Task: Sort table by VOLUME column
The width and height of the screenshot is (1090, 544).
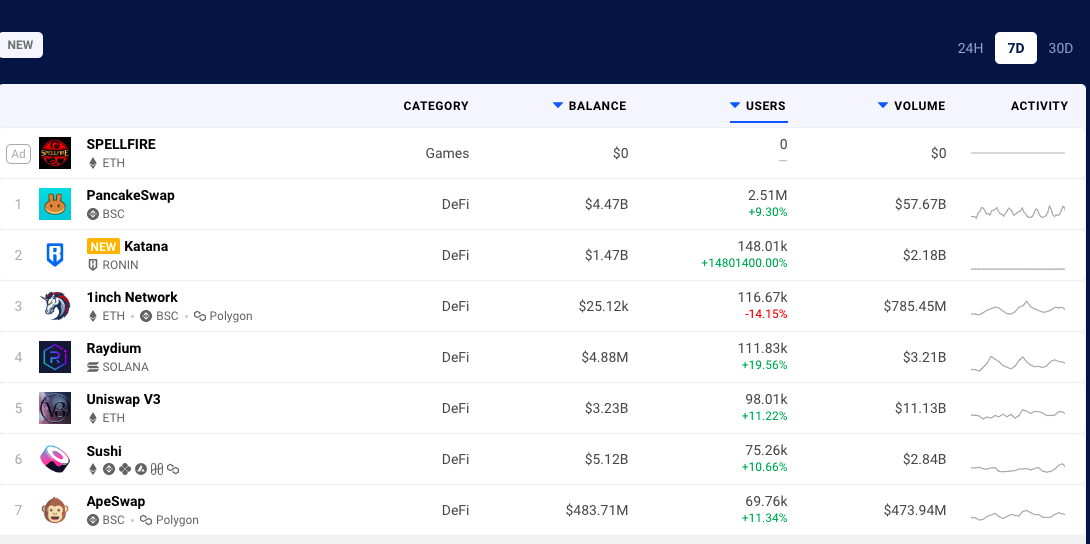Action: tap(911, 106)
